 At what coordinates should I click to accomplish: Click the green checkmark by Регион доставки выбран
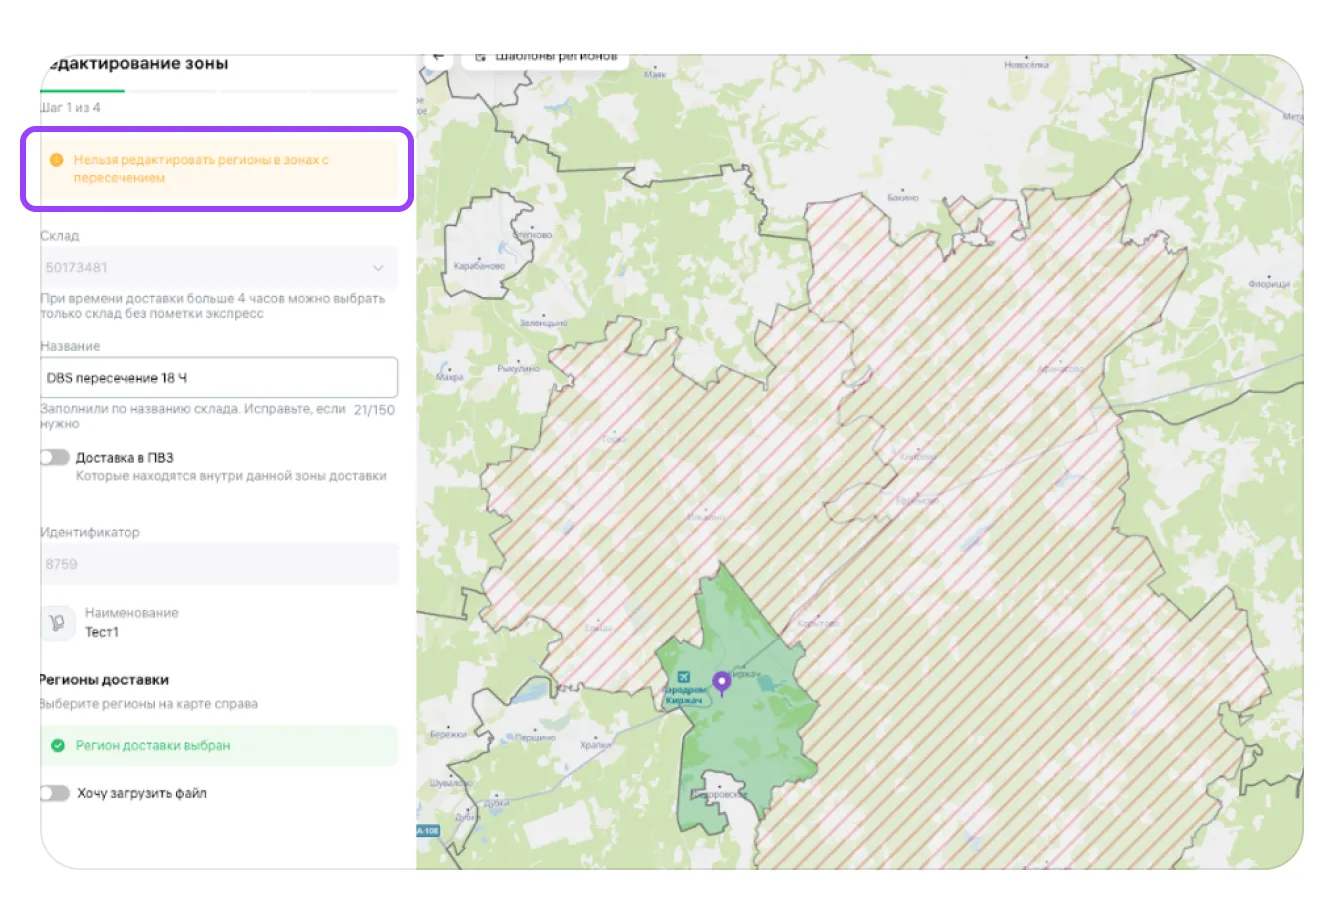[x=58, y=745]
